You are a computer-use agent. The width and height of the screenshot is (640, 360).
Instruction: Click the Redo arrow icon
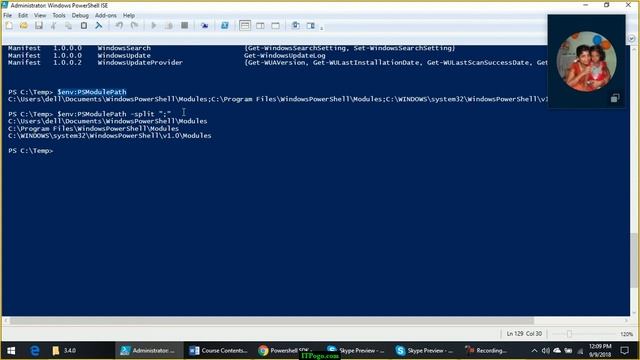(134, 26)
